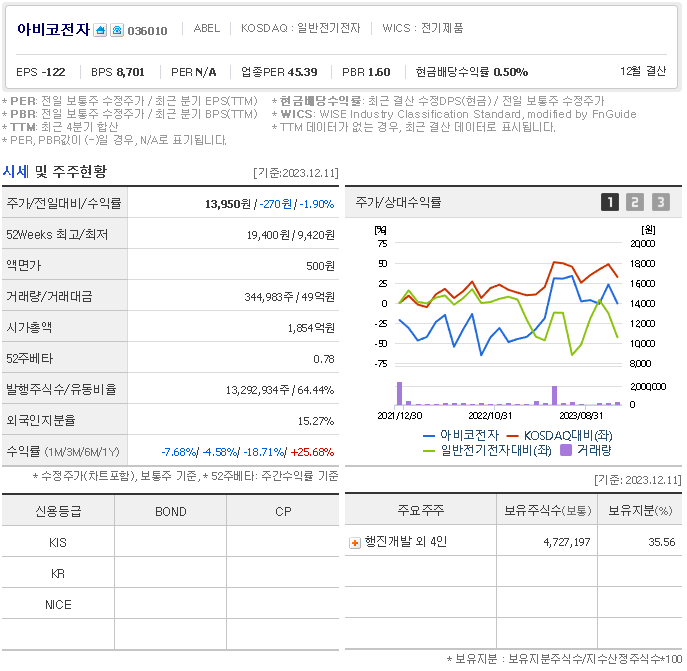687x671 pixels.
Task: Click the red KOSDAQ대비(좌) legend entry
Action: point(560,436)
